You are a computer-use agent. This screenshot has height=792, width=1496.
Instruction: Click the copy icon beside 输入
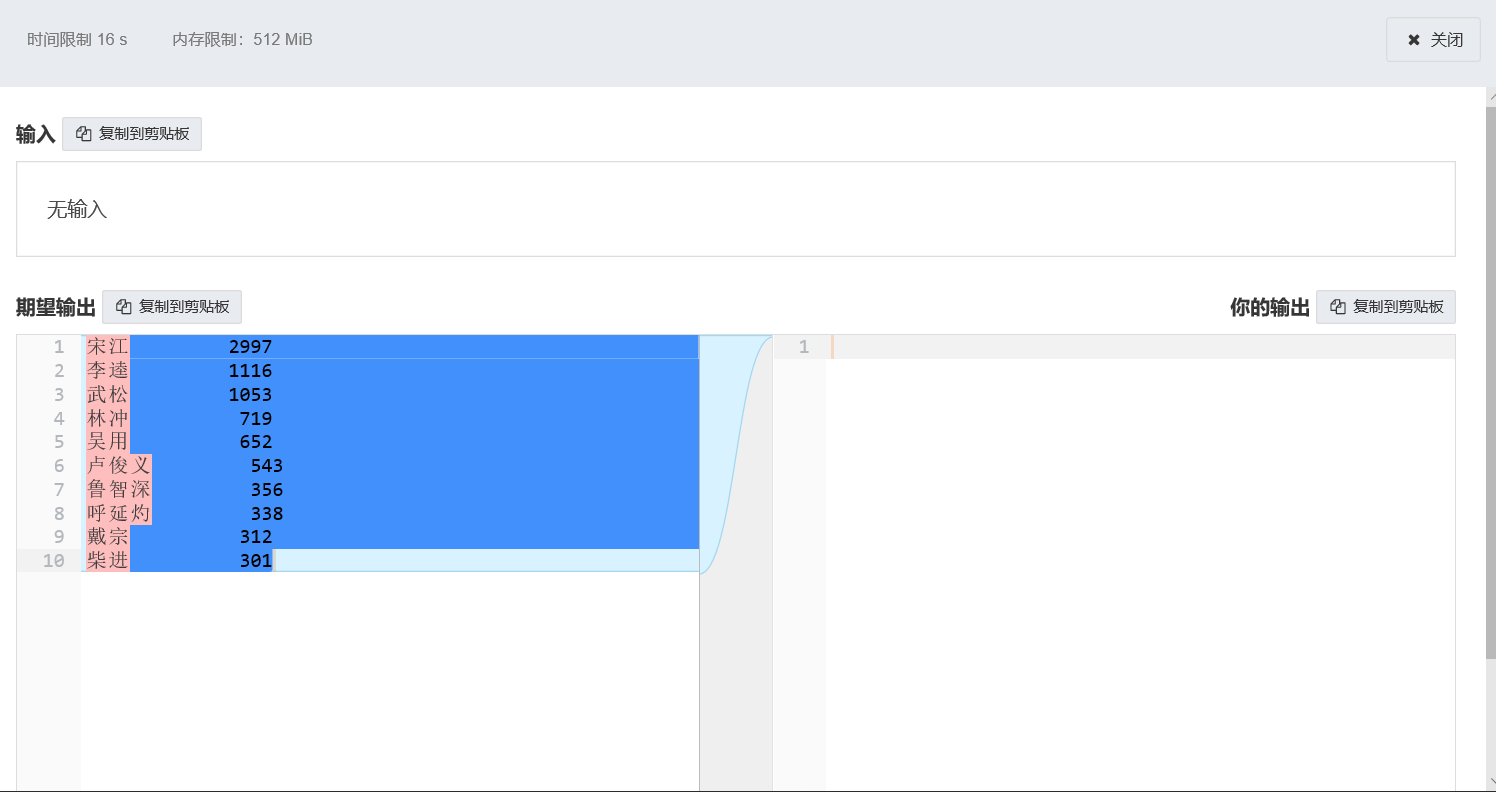pos(84,134)
